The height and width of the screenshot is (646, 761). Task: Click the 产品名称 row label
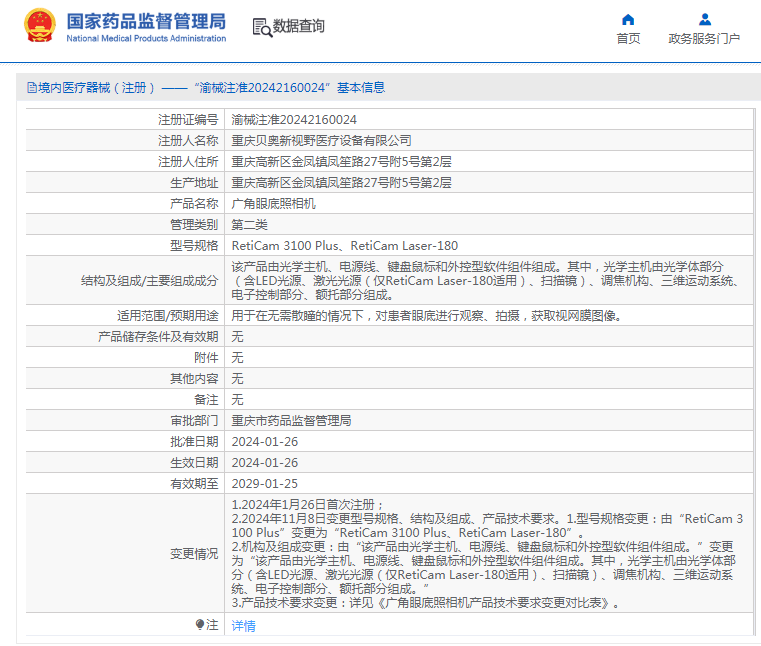point(194,203)
